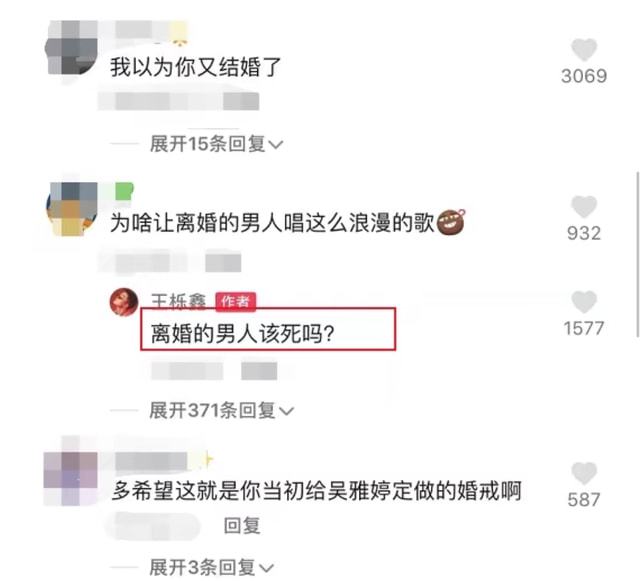640x581 pixels.
Task: Open the second commenter's avatar
Action: click(71, 209)
